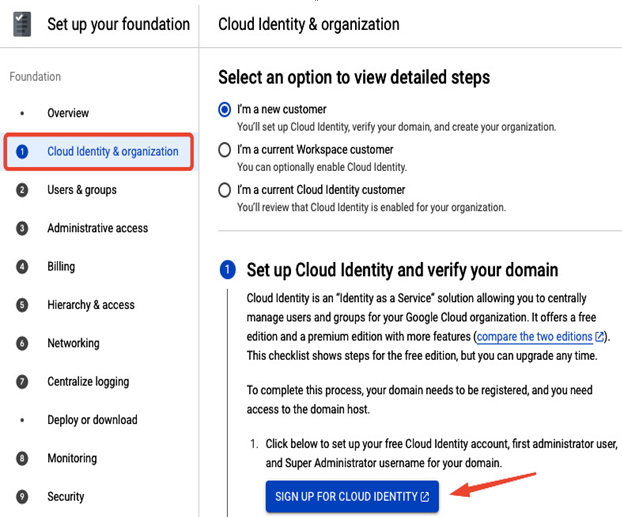
Task: Click the Set up your foundation title
Action: point(119,25)
